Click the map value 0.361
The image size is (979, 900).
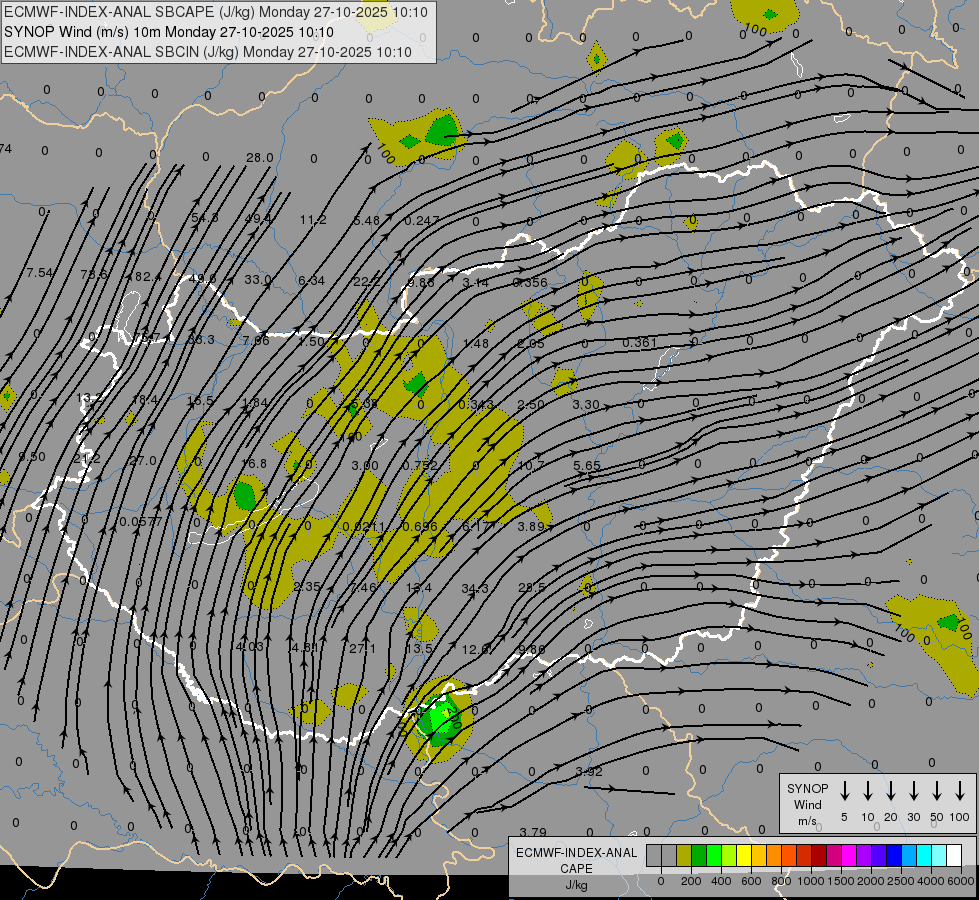pyautogui.click(x=639, y=342)
